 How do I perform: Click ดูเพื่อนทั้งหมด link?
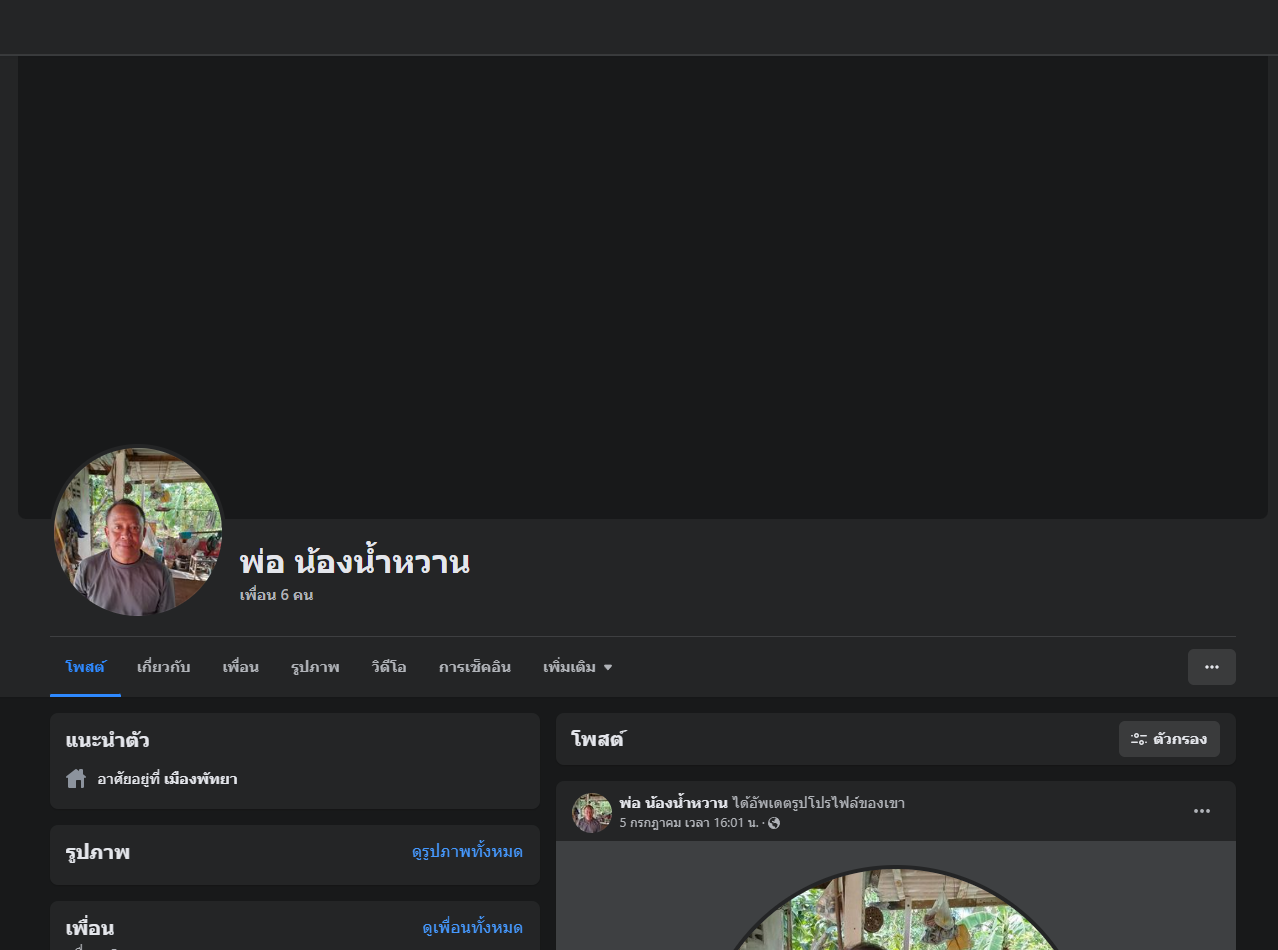(x=472, y=928)
